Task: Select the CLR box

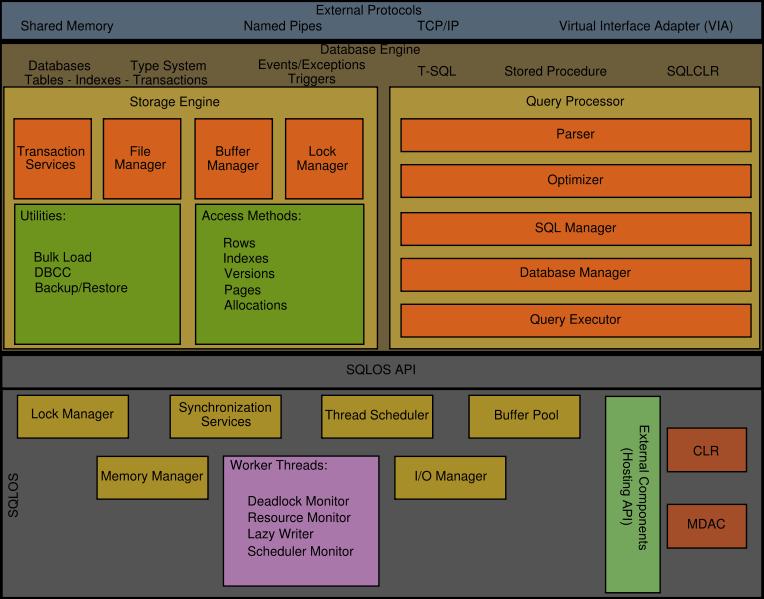Action: [x=707, y=450]
